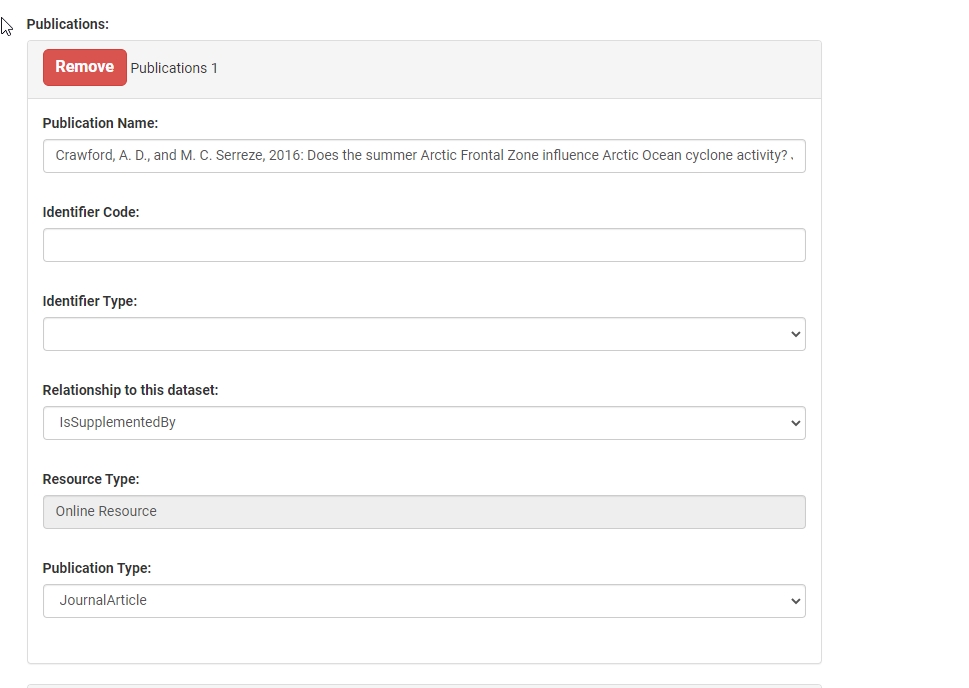969x688 pixels.
Task: Click the red Remove button
Action: click(x=85, y=67)
